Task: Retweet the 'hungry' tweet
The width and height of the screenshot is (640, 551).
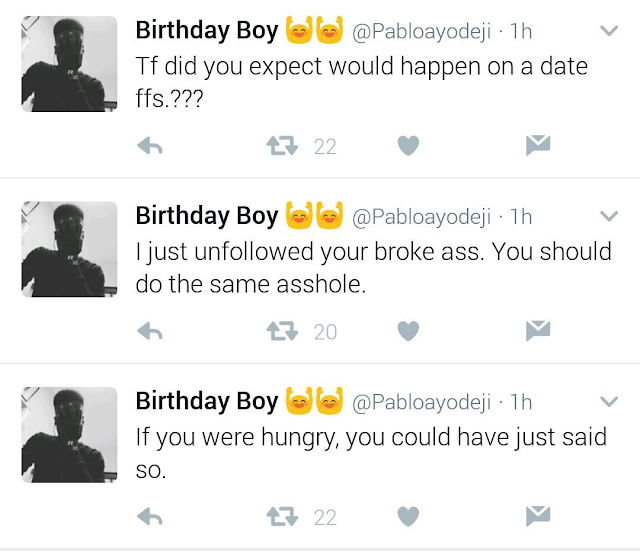Action: (282, 517)
